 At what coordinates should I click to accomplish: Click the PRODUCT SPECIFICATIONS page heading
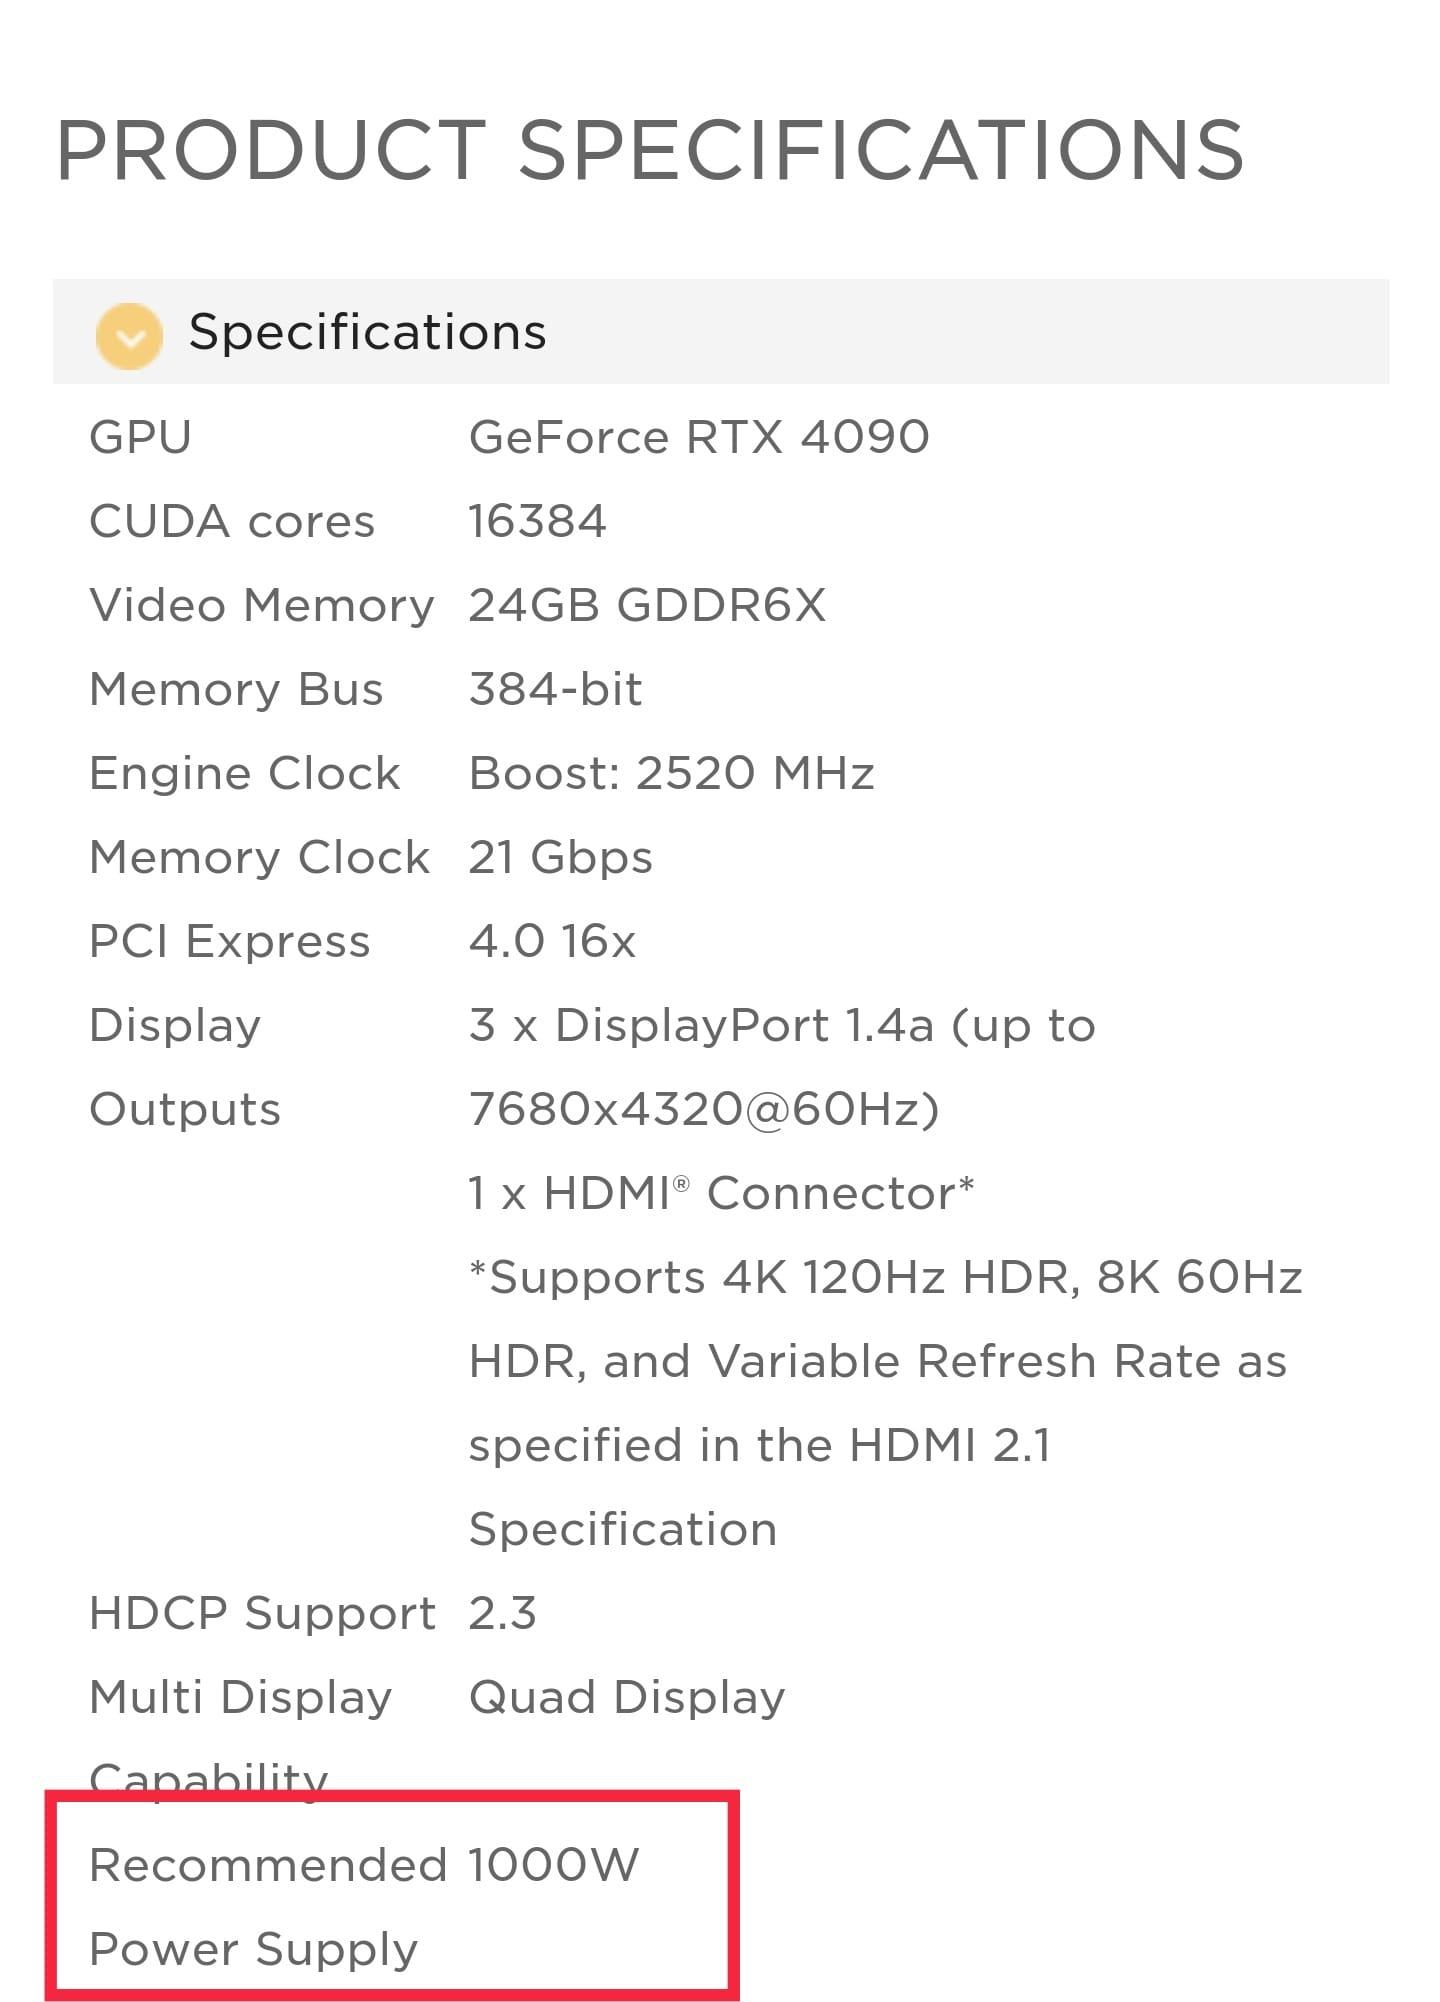coord(650,150)
